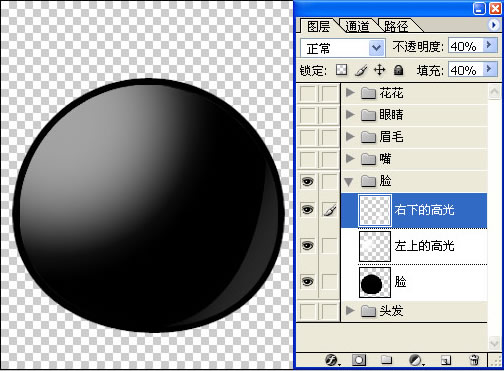Viewport: 504px width, 371px height.
Task: Click the lock all padlock icon
Action: (398, 70)
